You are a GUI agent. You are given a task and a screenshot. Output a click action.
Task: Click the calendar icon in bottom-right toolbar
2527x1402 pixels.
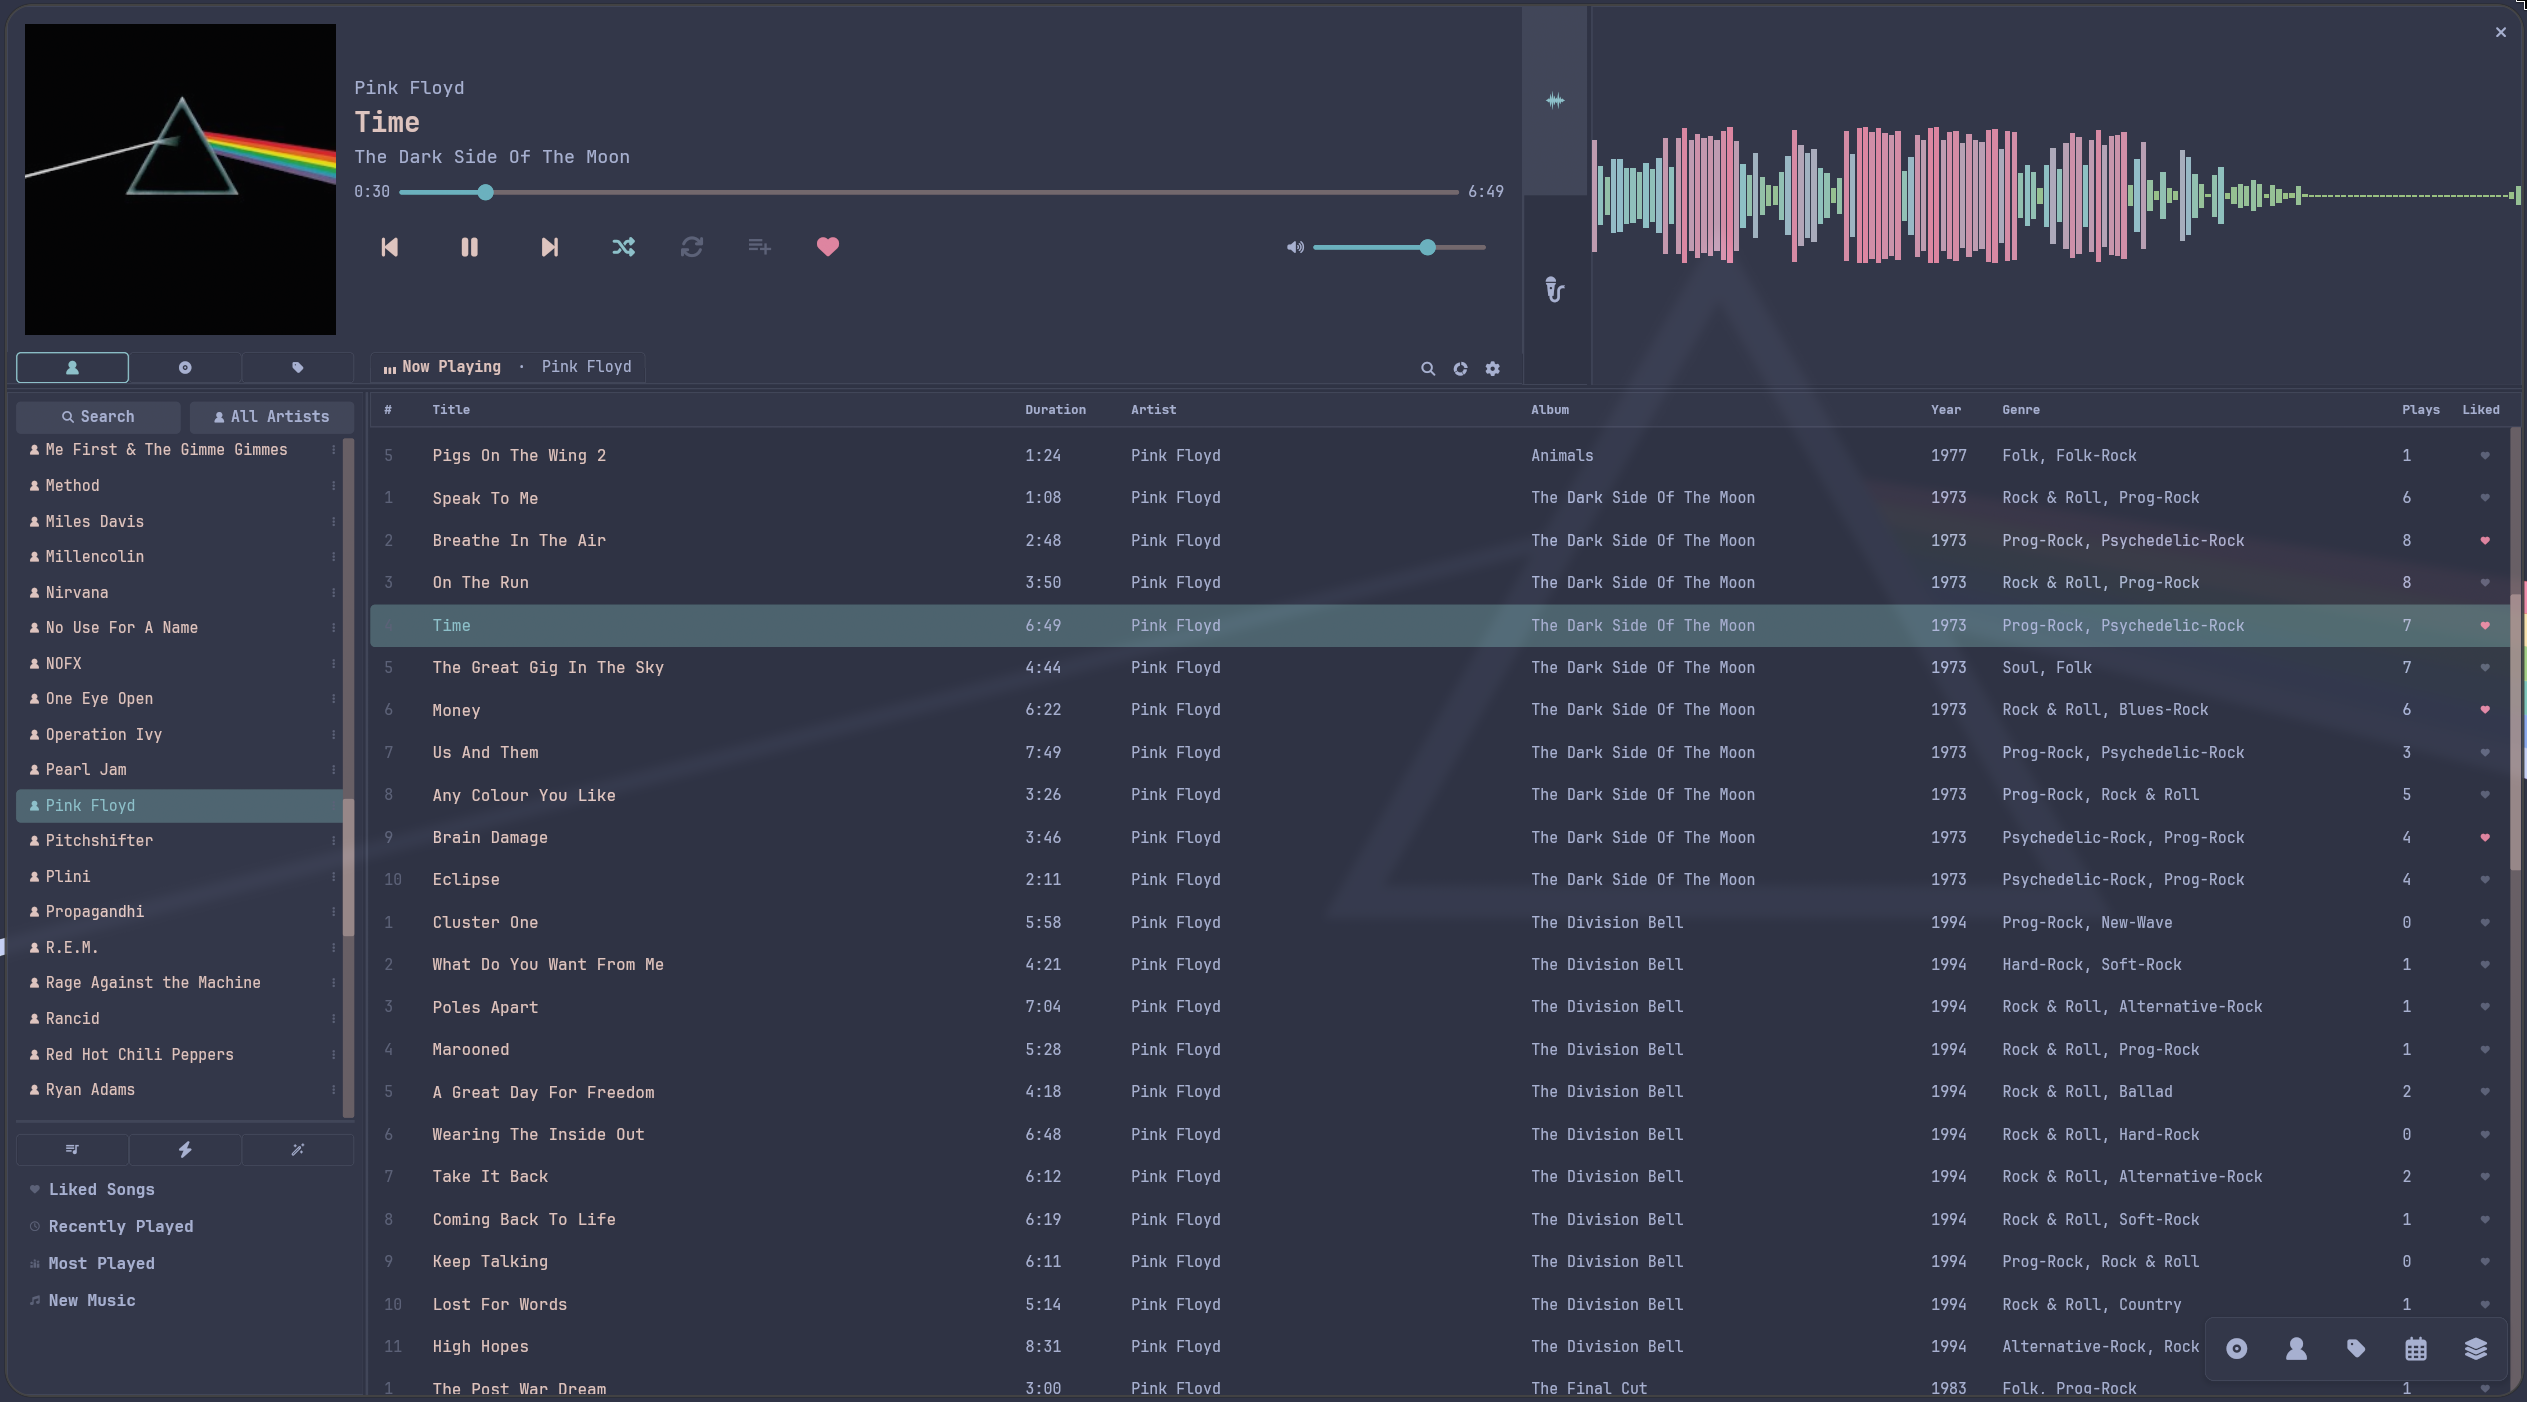2416,1349
